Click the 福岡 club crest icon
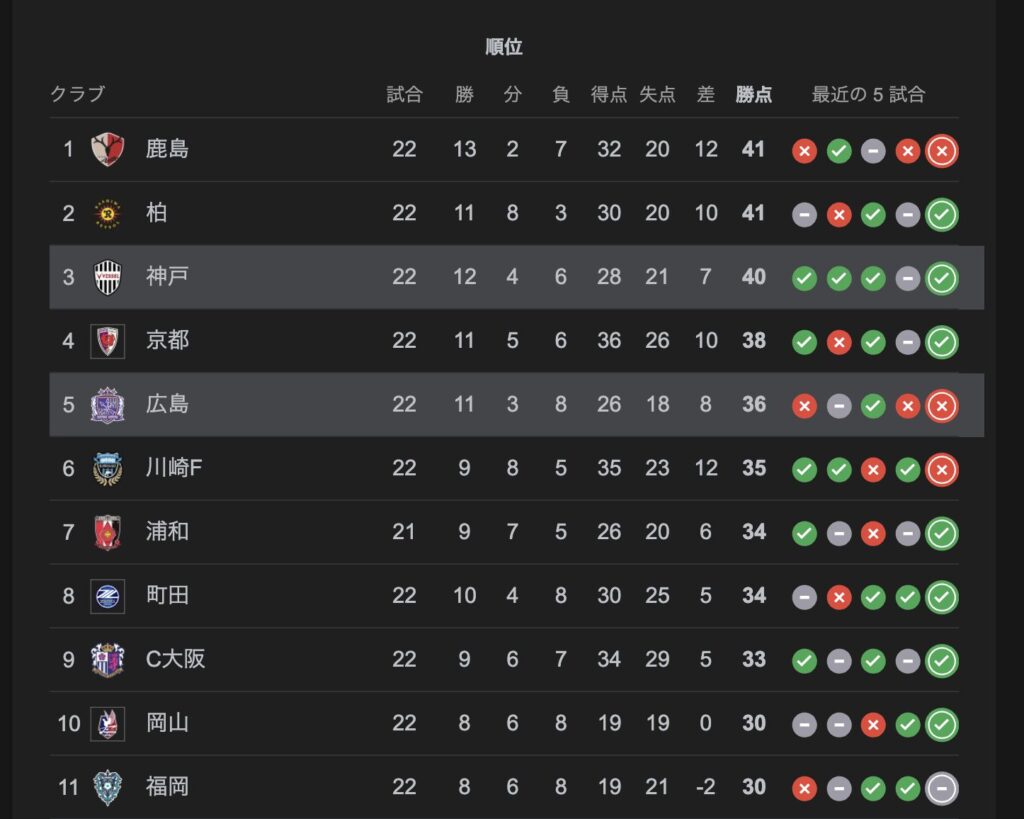Screen dimensions: 1024x819 click(x=107, y=787)
